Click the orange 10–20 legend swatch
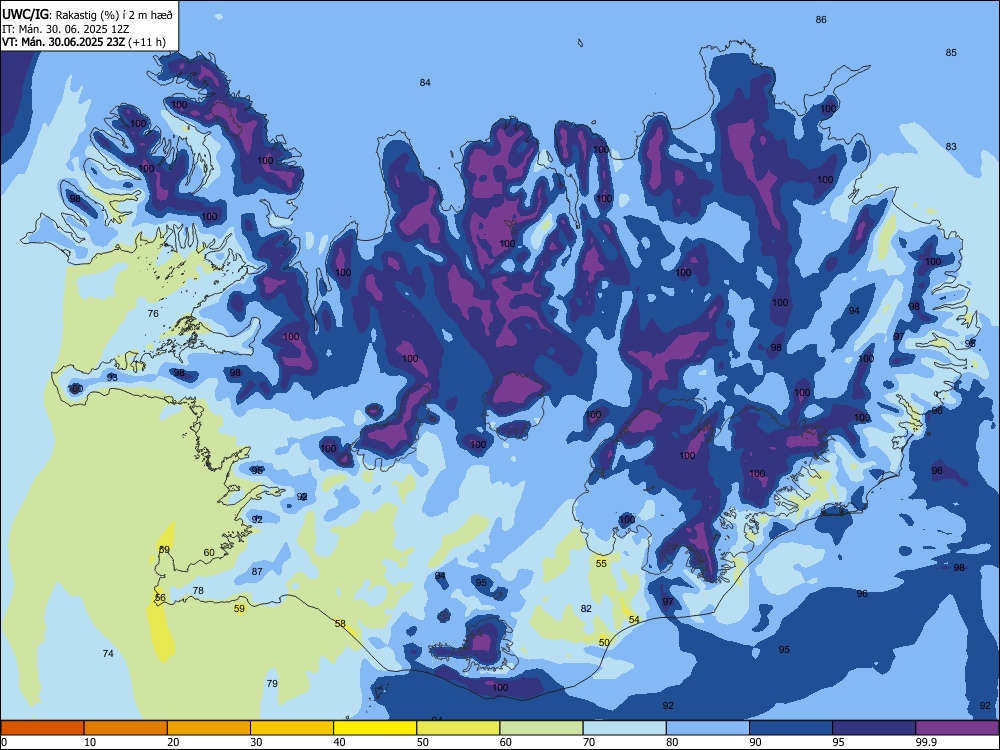This screenshot has width=1000, height=750. [126, 728]
